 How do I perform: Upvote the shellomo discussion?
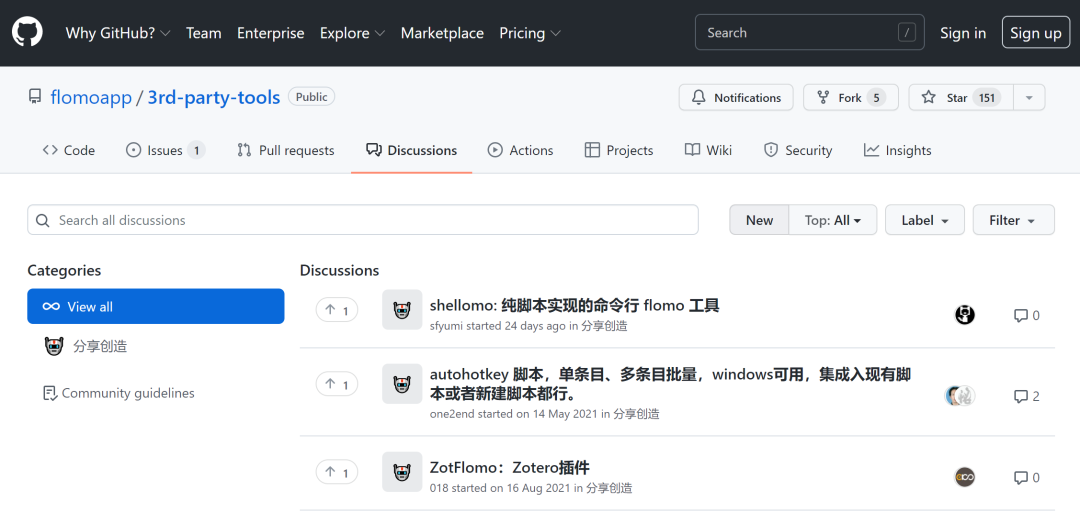tap(337, 310)
